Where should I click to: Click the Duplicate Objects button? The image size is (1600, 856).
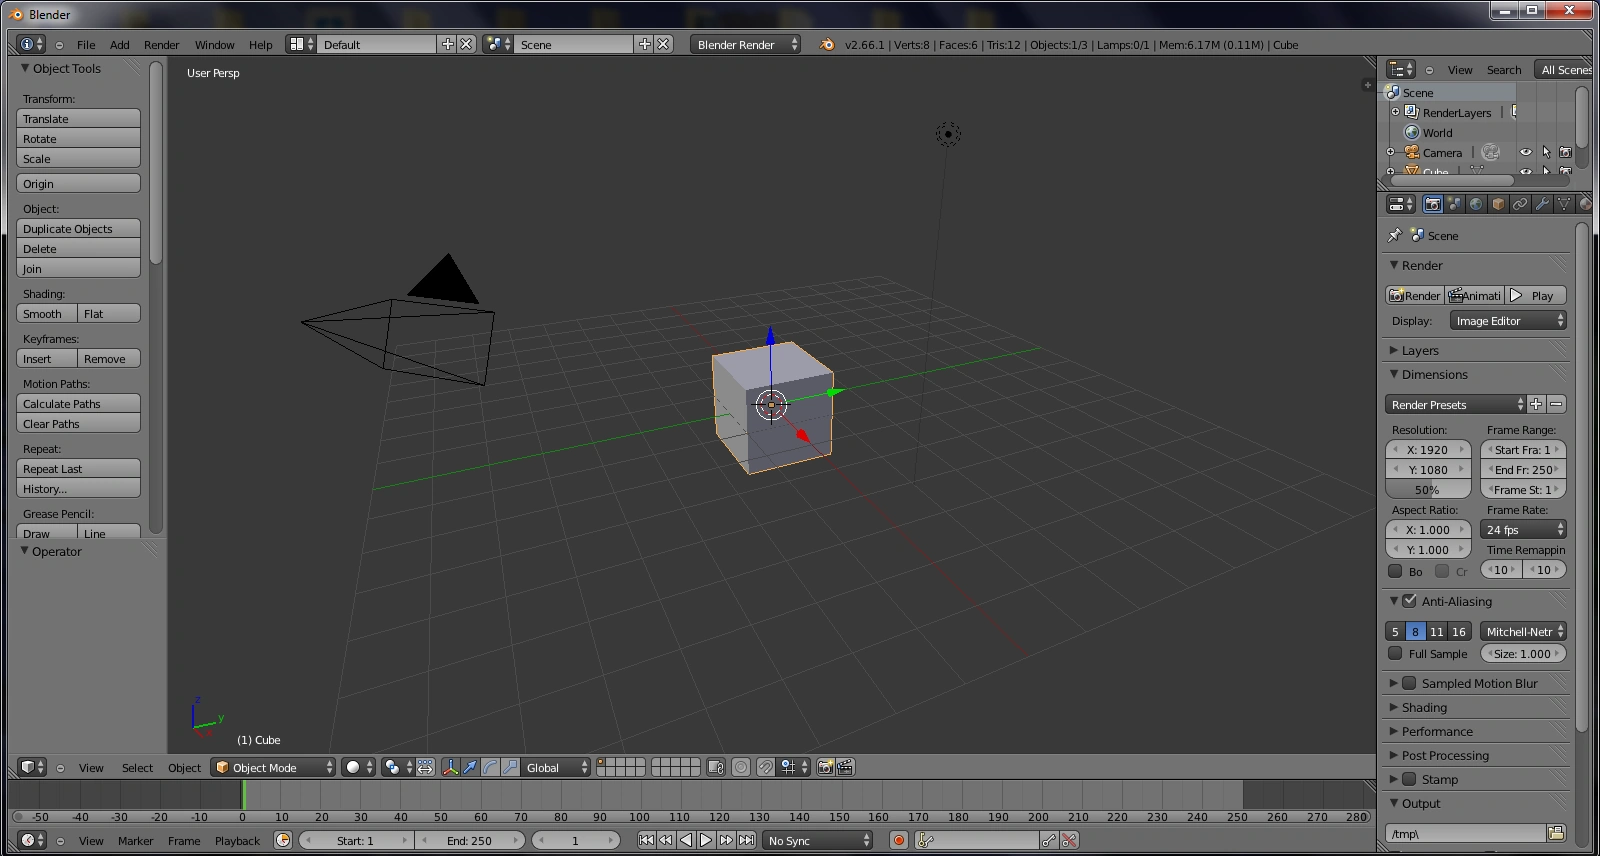point(78,228)
